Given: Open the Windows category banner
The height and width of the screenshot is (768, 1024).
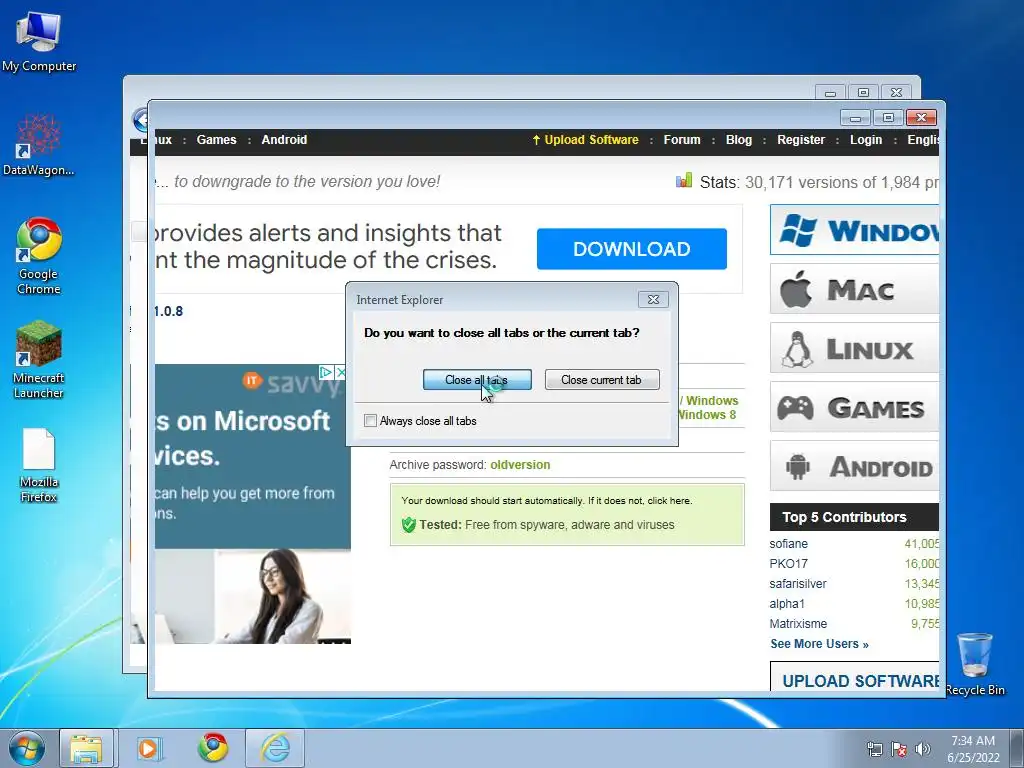Looking at the screenshot, I should point(854,230).
